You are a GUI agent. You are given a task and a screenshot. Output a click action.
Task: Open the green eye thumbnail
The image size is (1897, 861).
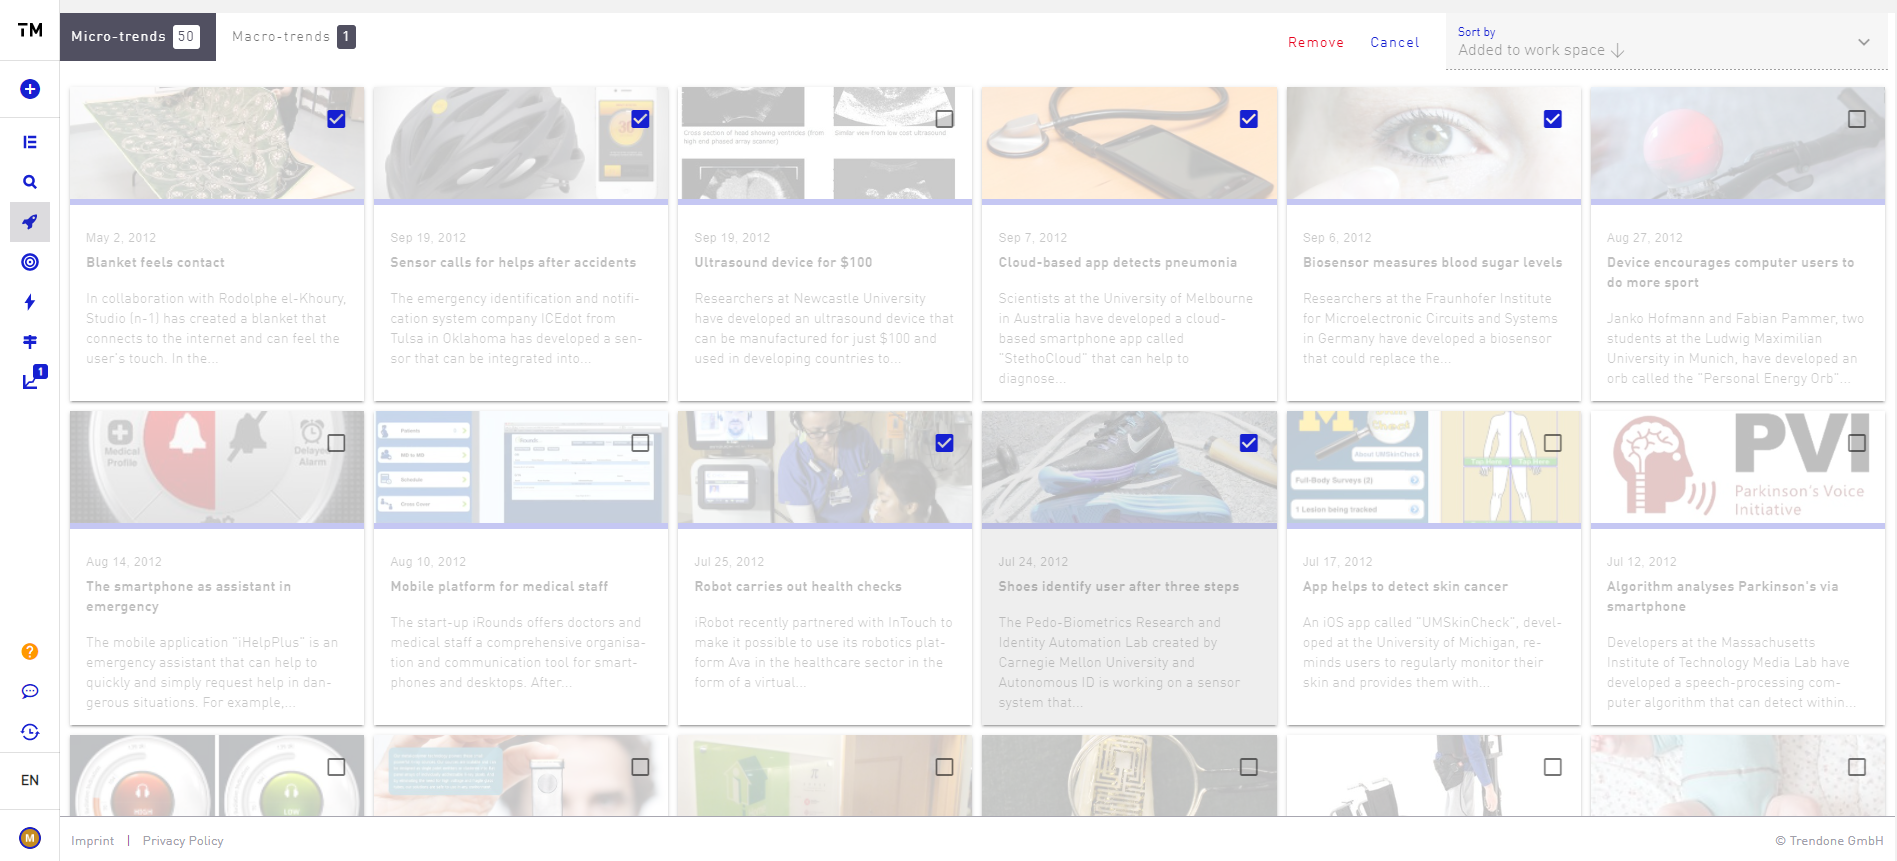(x=1434, y=143)
